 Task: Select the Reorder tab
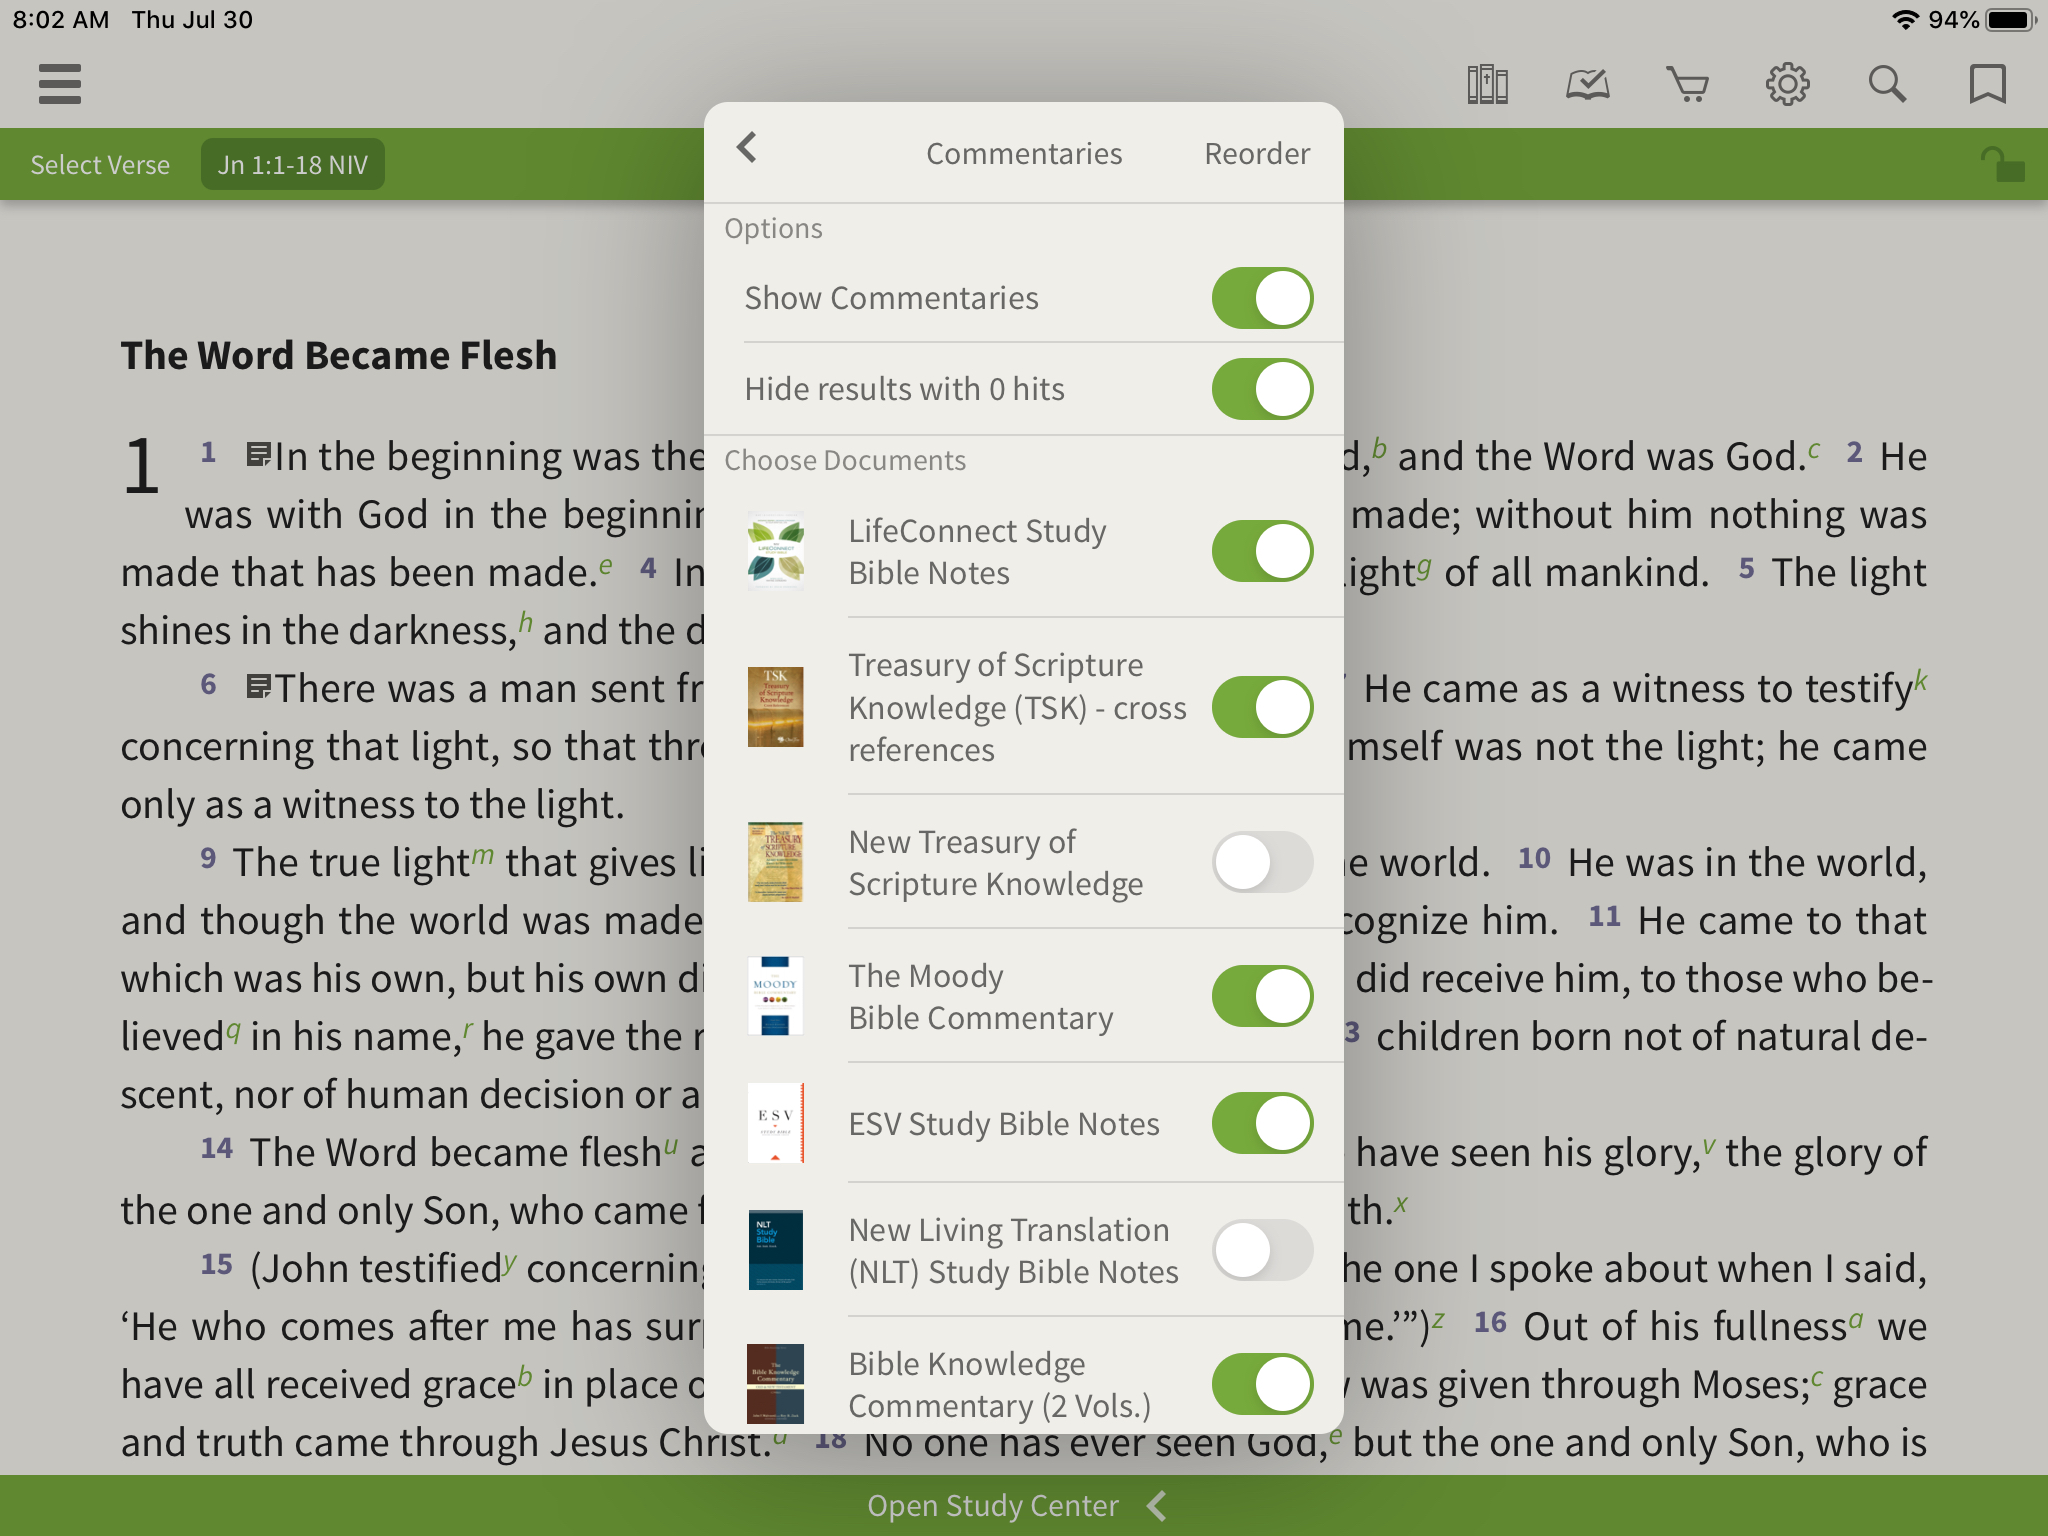pyautogui.click(x=1256, y=152)
